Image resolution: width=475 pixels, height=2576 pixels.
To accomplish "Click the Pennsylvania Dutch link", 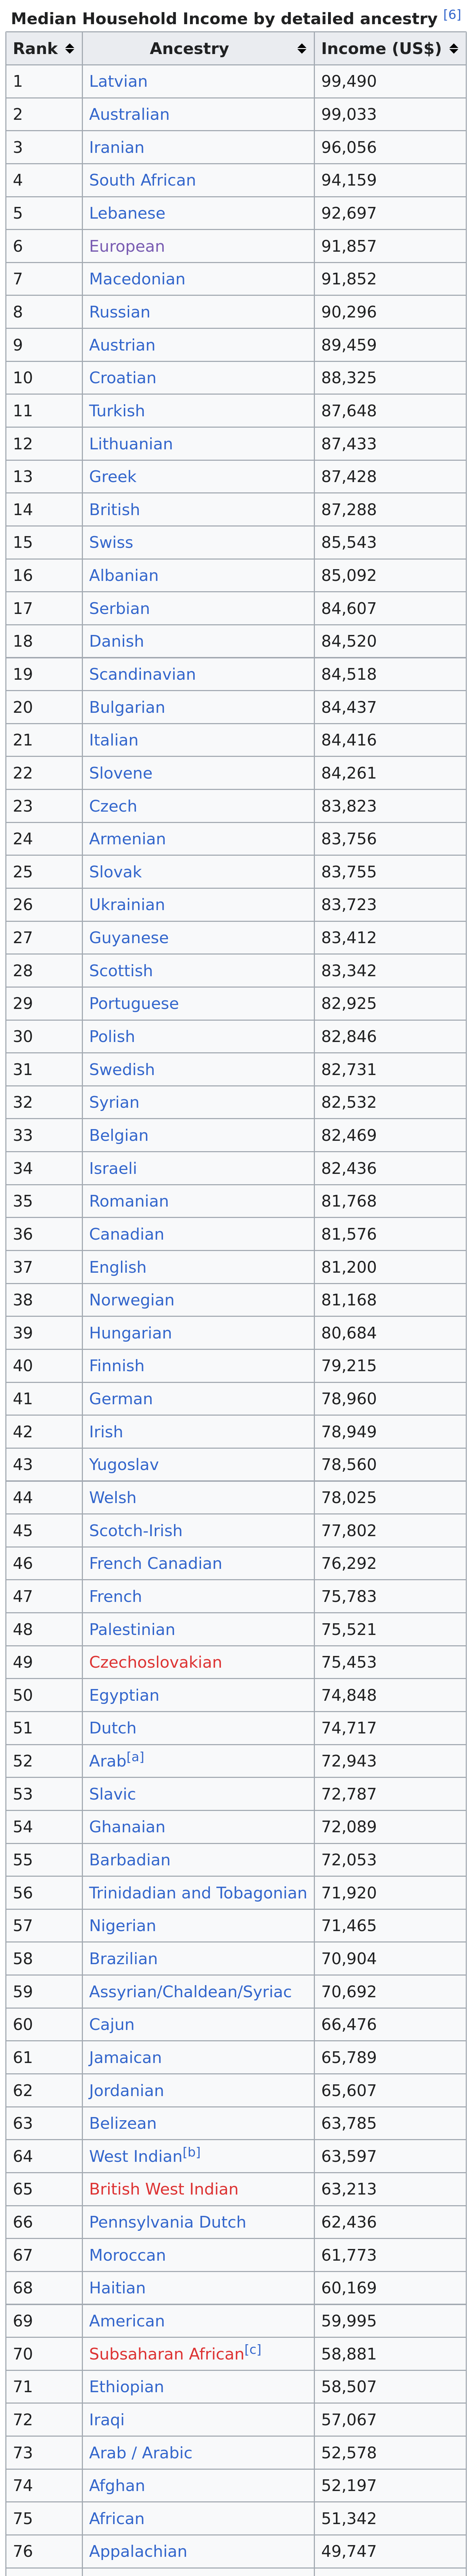I will (167, 2222).
